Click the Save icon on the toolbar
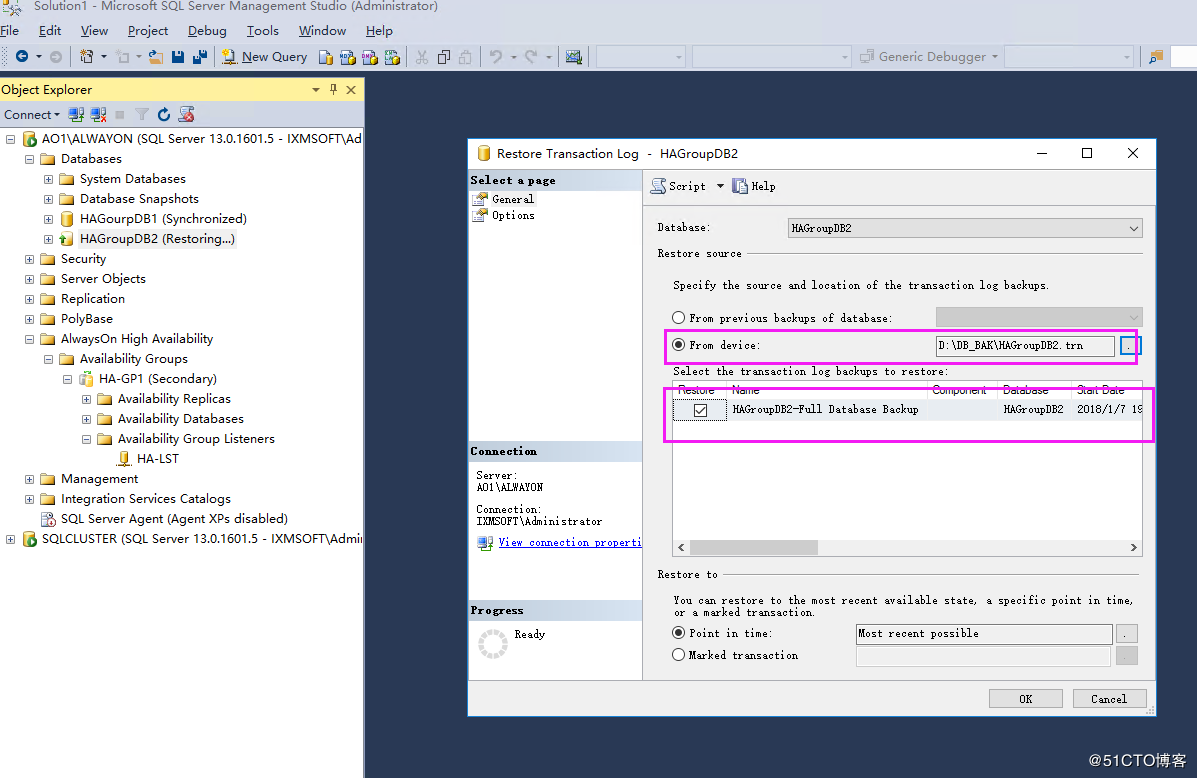 (x=177, y=56)
